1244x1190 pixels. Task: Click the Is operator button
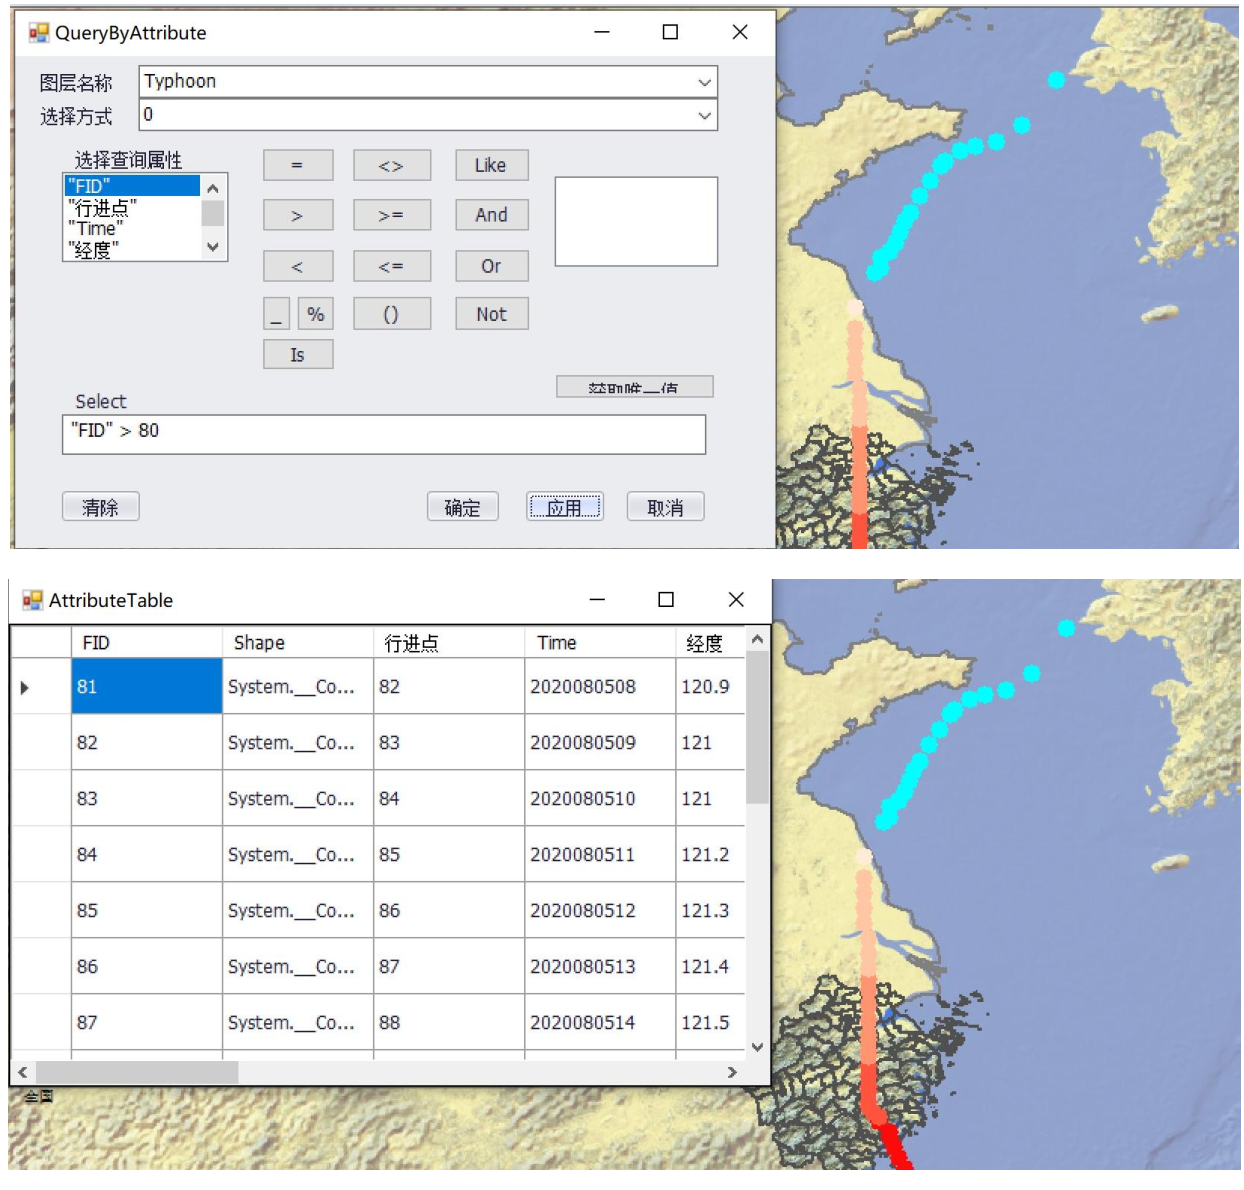pos(298,355)
